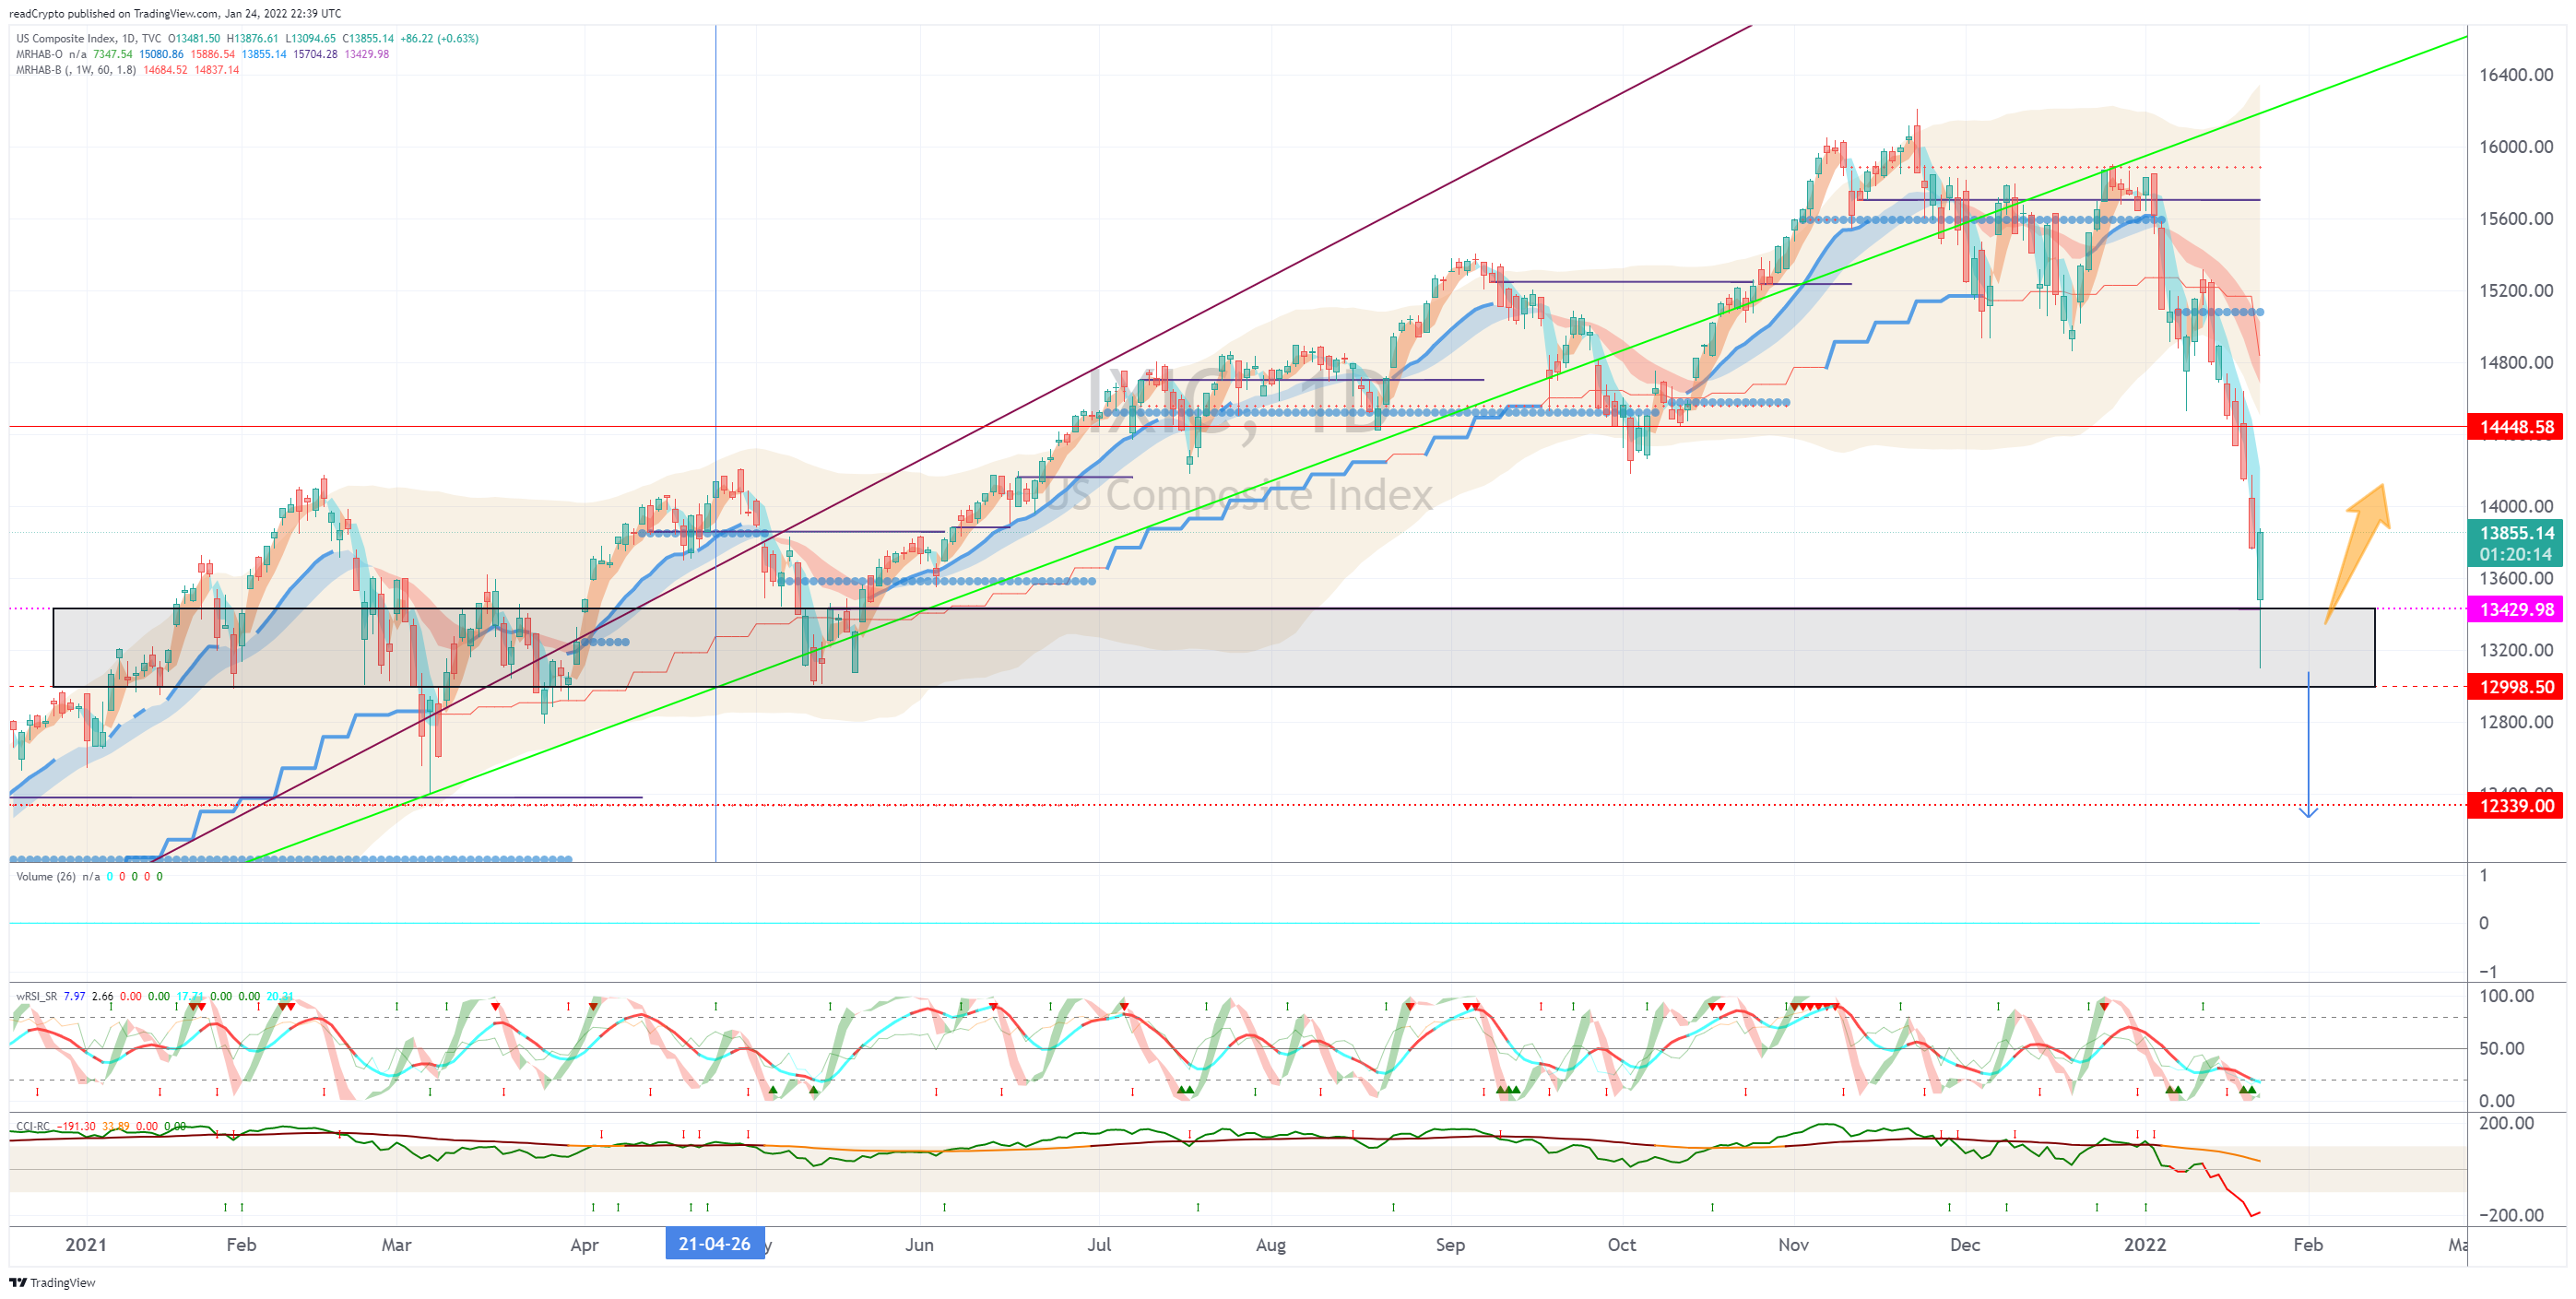
Task: Click the -200.00 CCI scale value
Action: pyautogui.click(x=2511, y=1216)
